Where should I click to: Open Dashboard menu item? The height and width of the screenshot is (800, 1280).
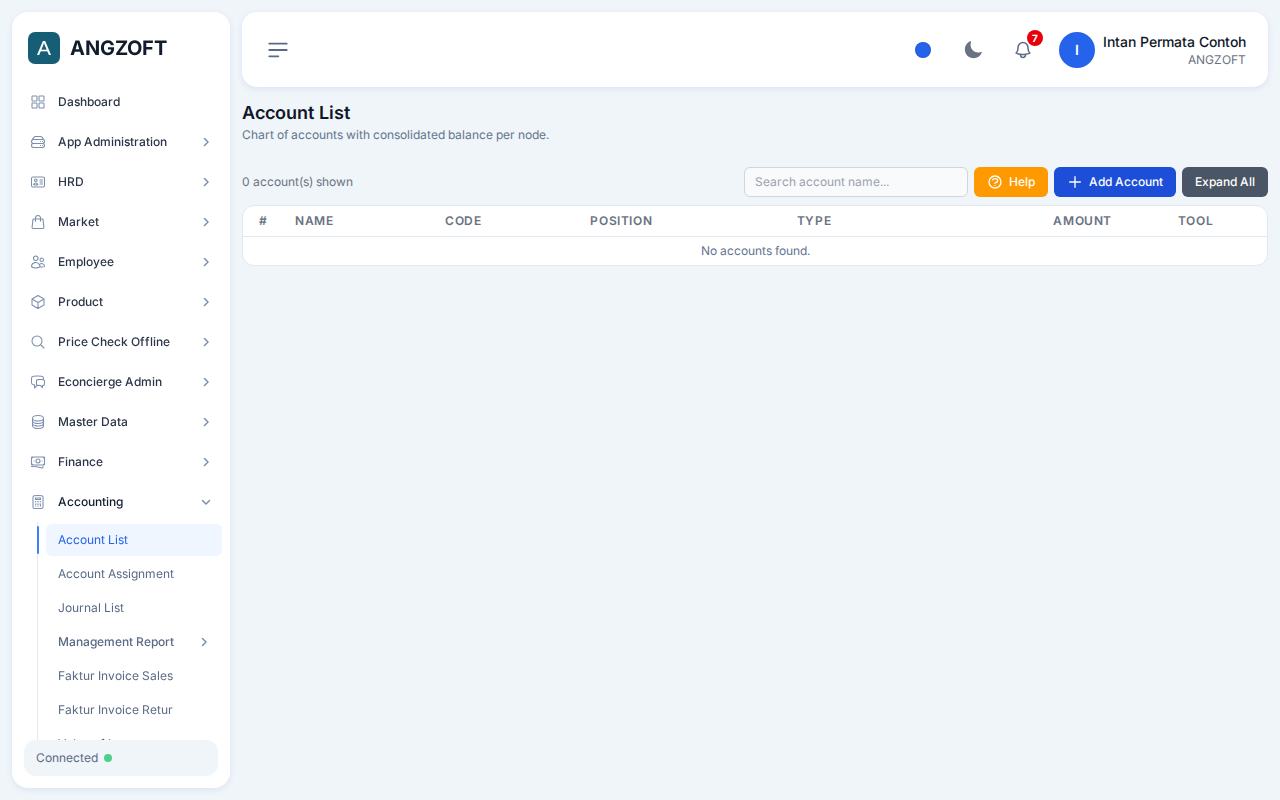[121, 102]
